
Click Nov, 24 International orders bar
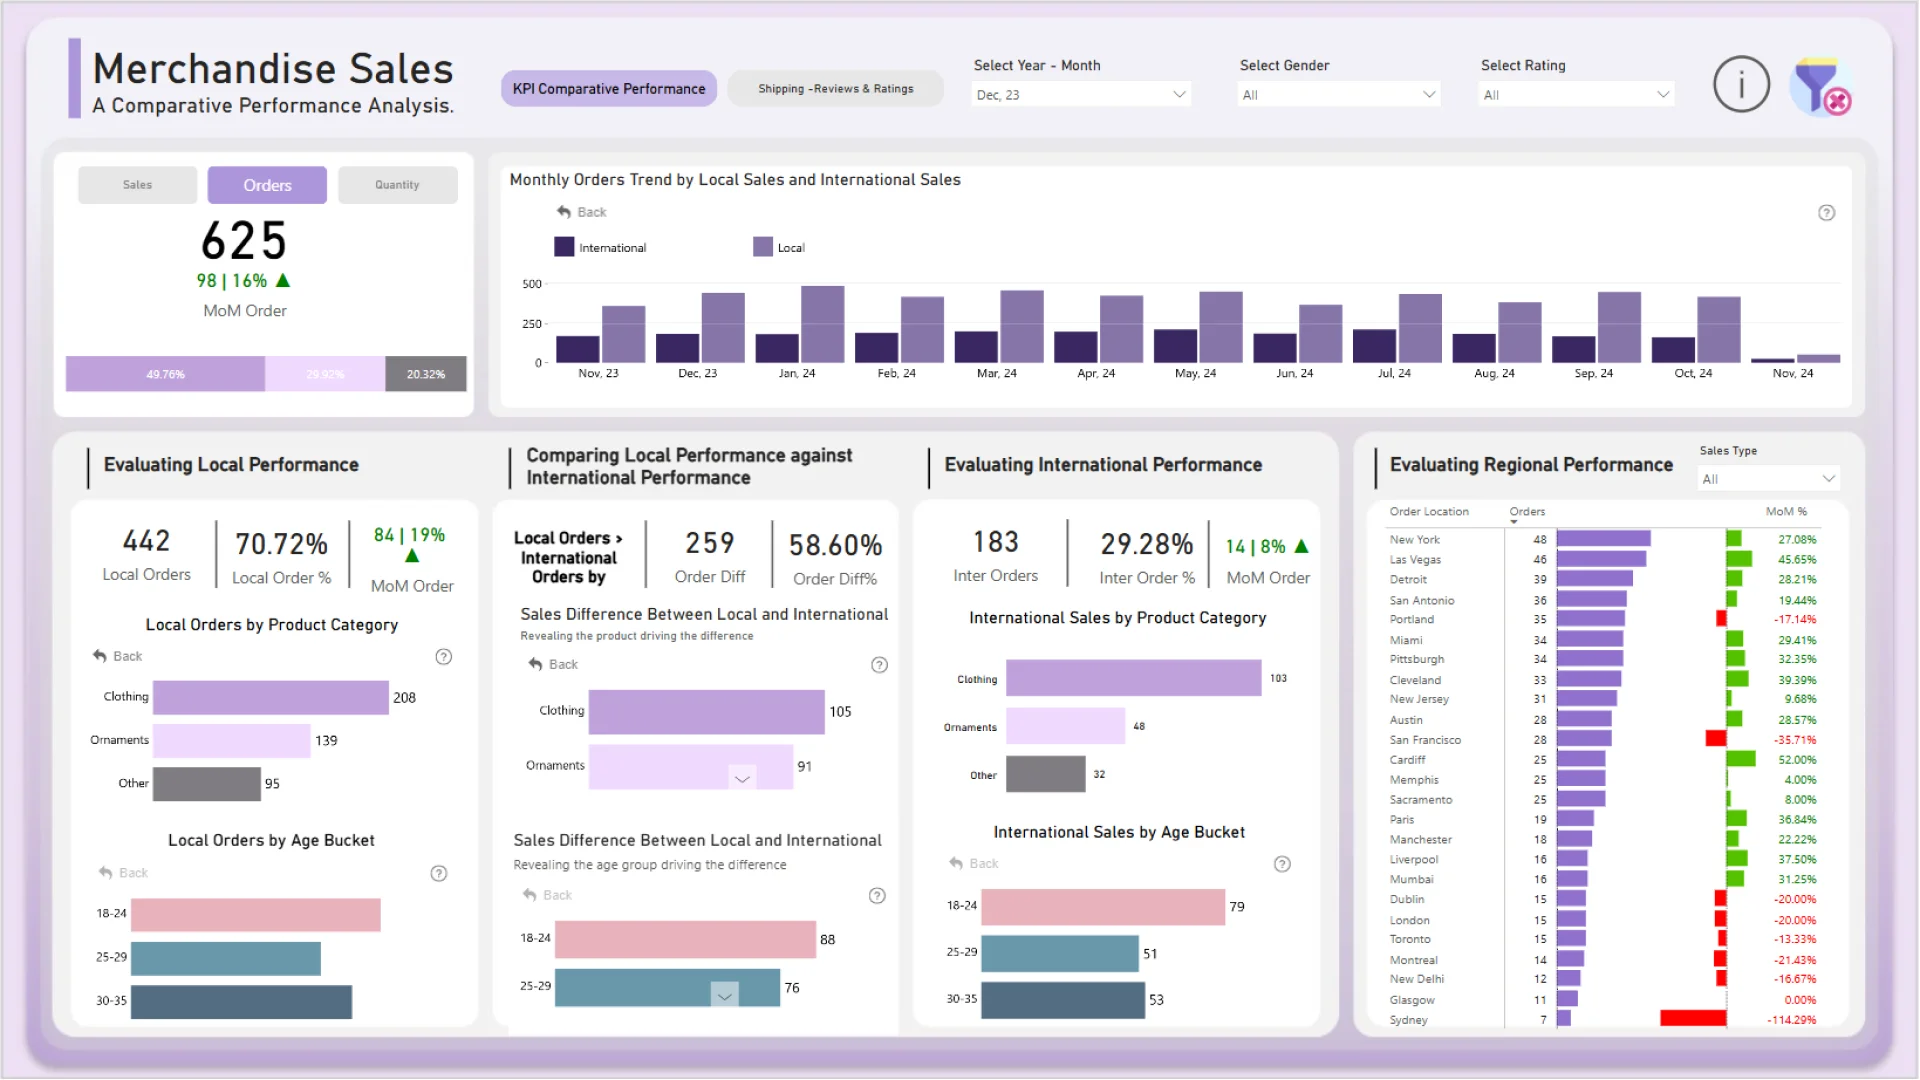tap(1773, 360)
